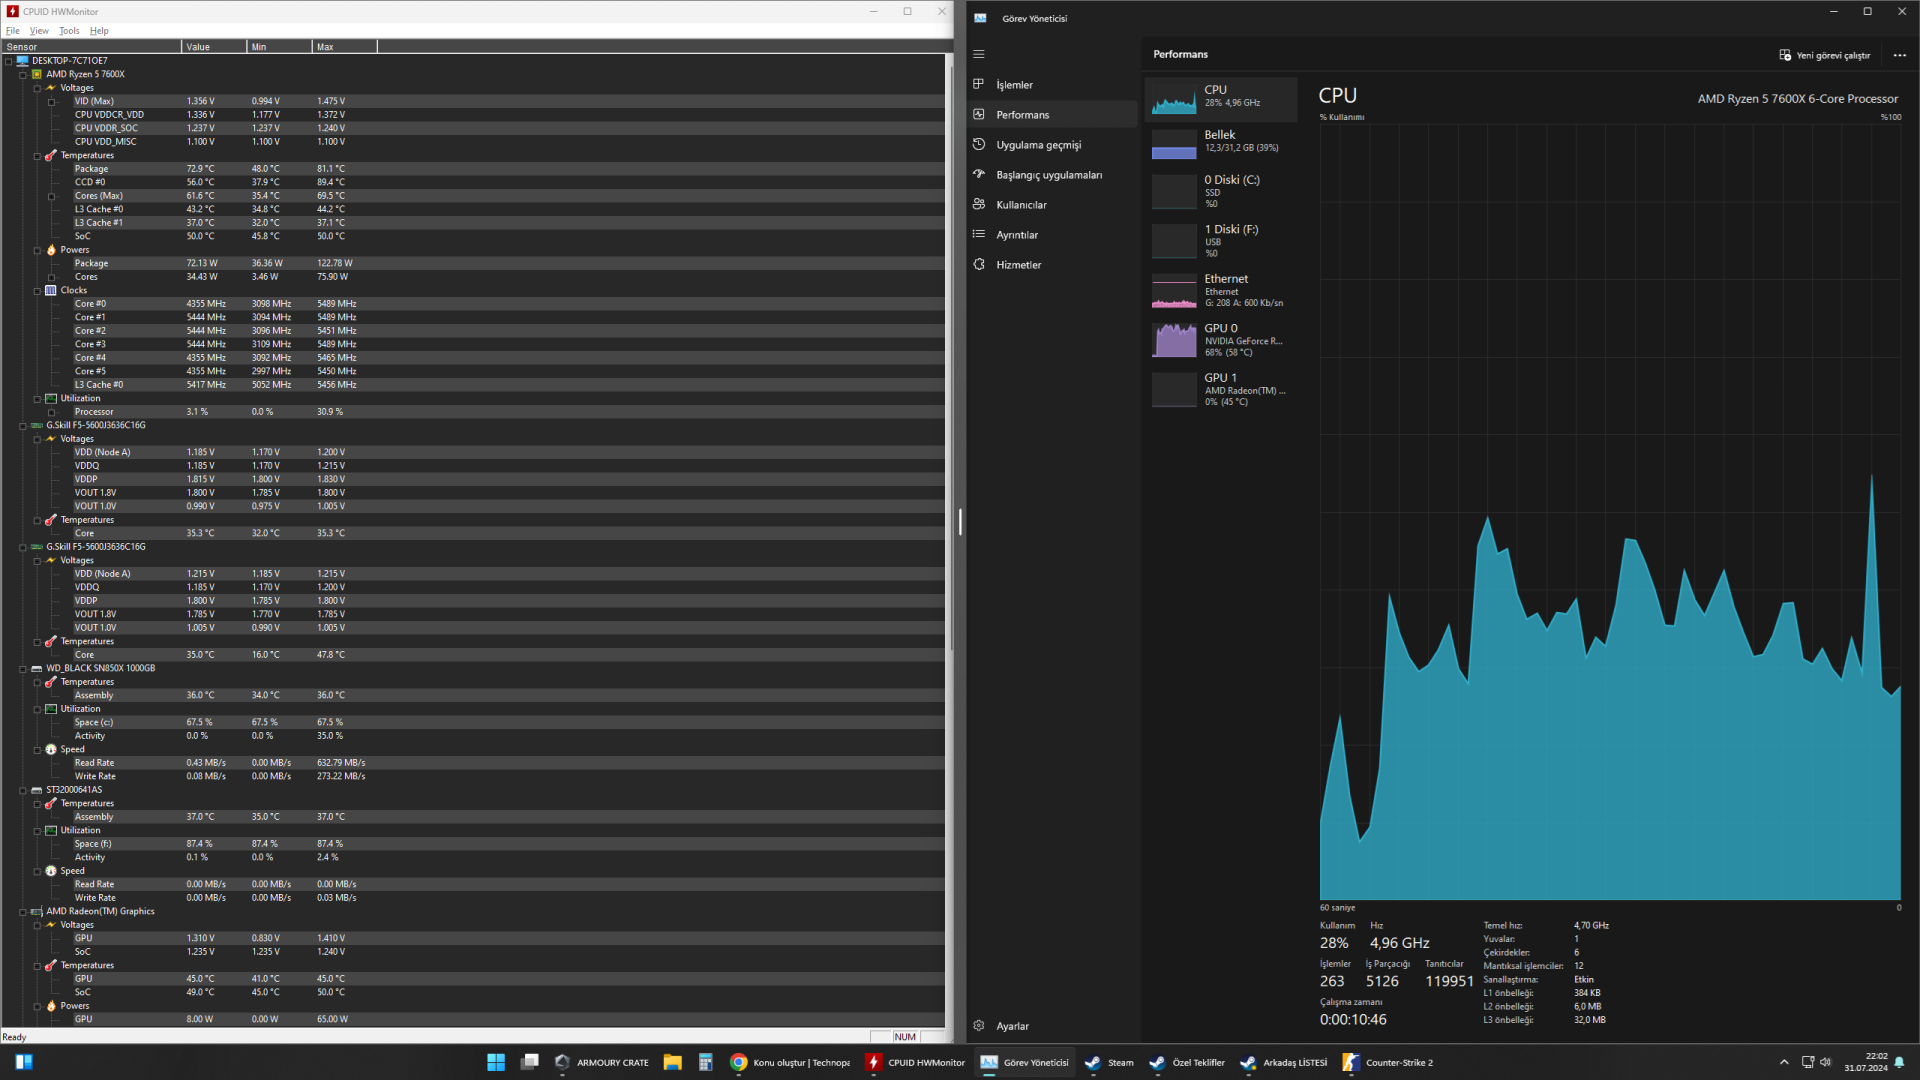Open Ayarlar settings in Task Manager
Viewport: 1920px width, 1080px height.
(x=1011, y=1026)
